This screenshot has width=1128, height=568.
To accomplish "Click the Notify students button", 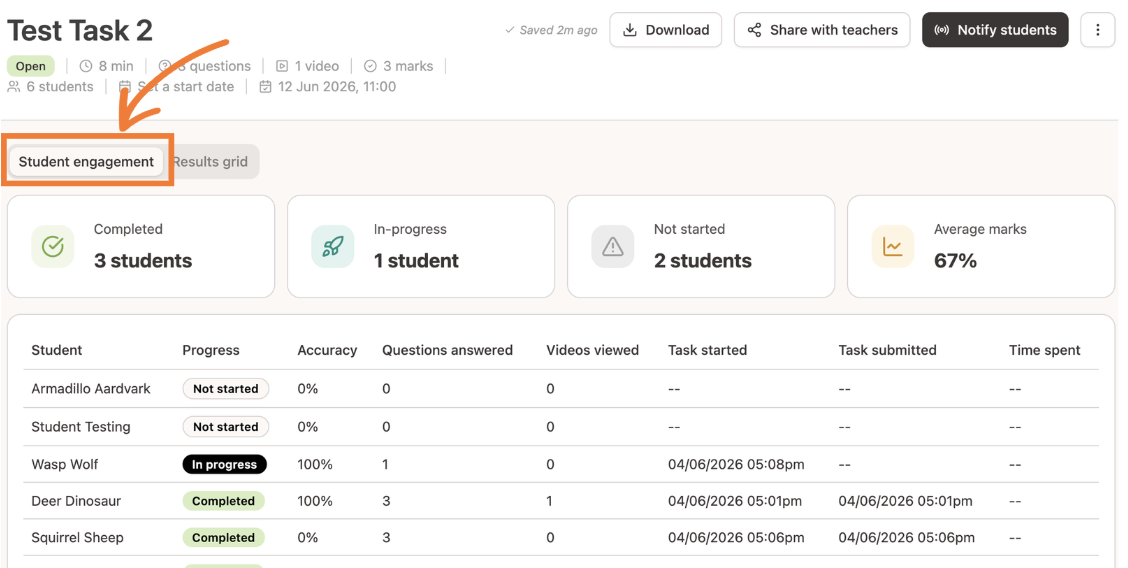I will (x=995, y=30).
